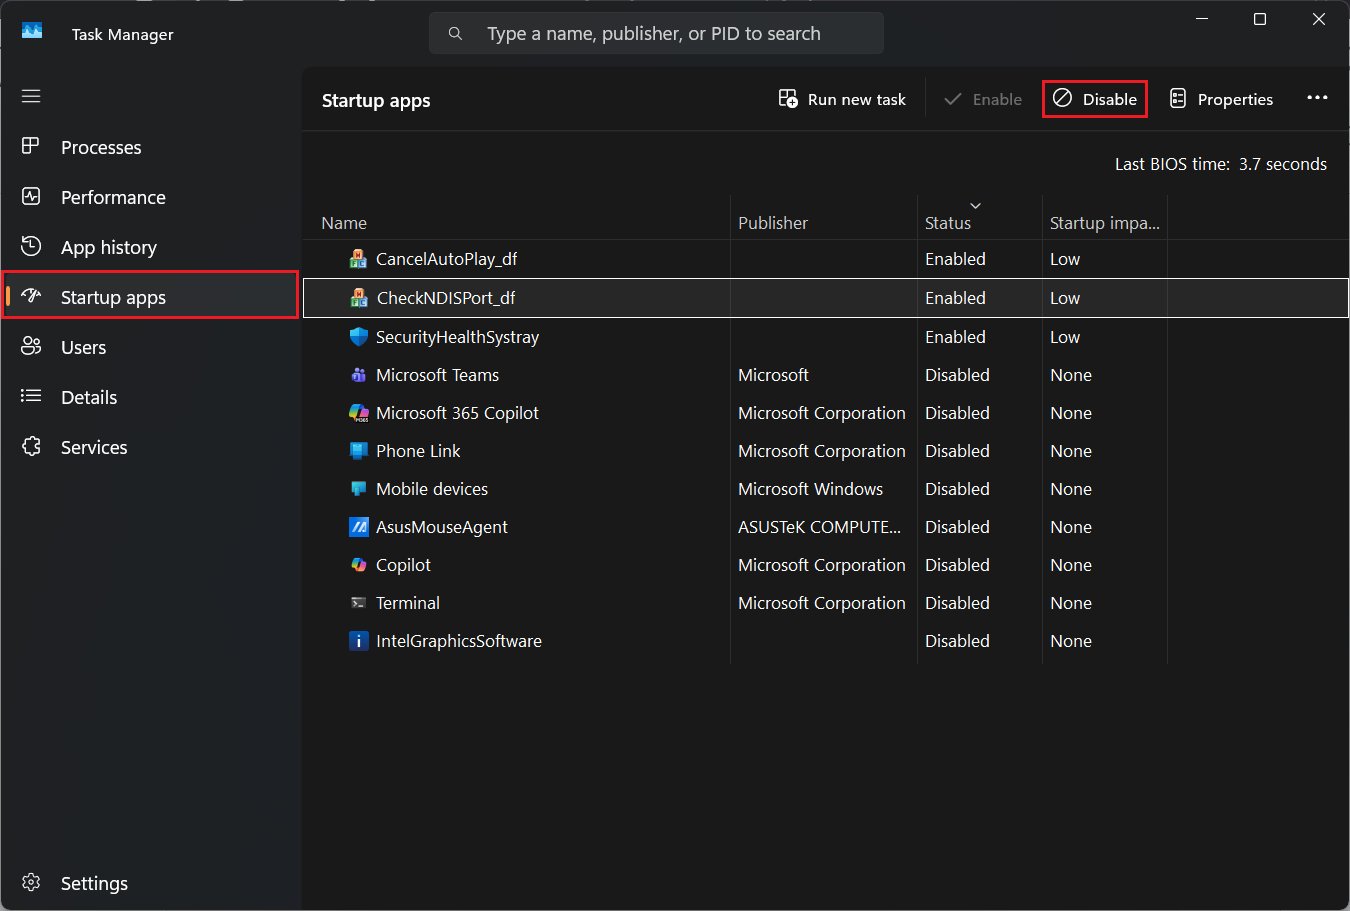This screenshot has height=911, width=1350.
Task: Click the Microsoft 365 Copilot icon
Action: [x=358, y=413]
